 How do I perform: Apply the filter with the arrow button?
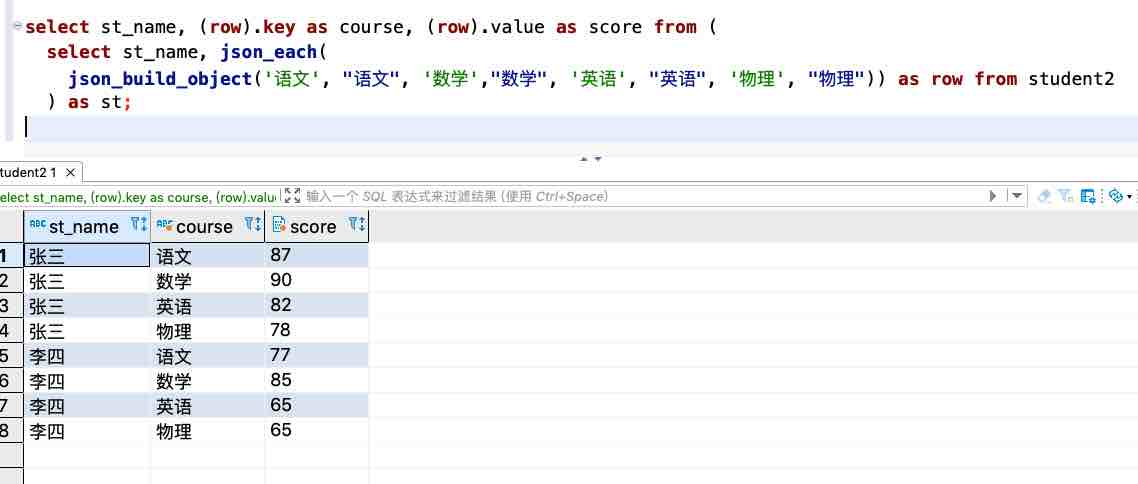[x=993, y=196]
